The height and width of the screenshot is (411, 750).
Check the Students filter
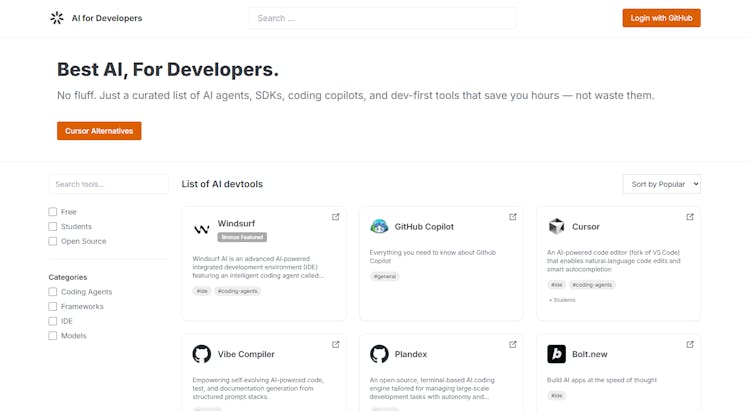(53, 227)
